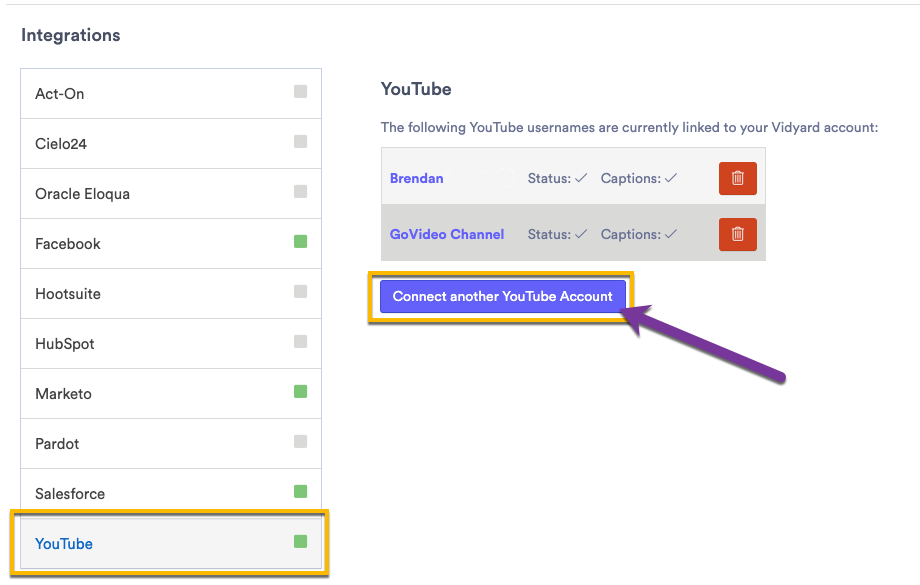Click the Oracle Eloqua status indicator
This screenshot has height=585, width=920.
299,192
